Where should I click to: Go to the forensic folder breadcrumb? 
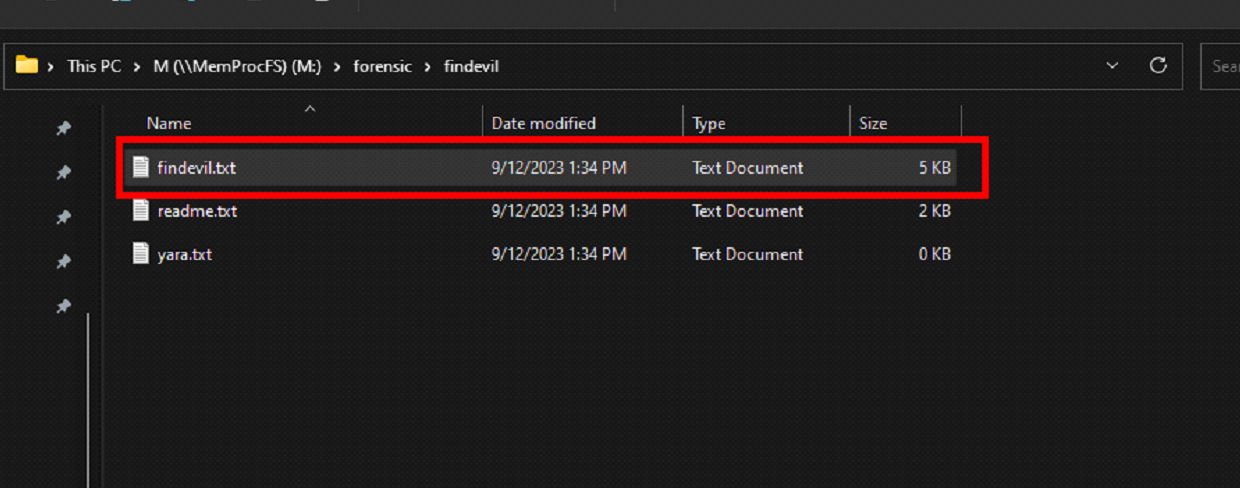383,67
